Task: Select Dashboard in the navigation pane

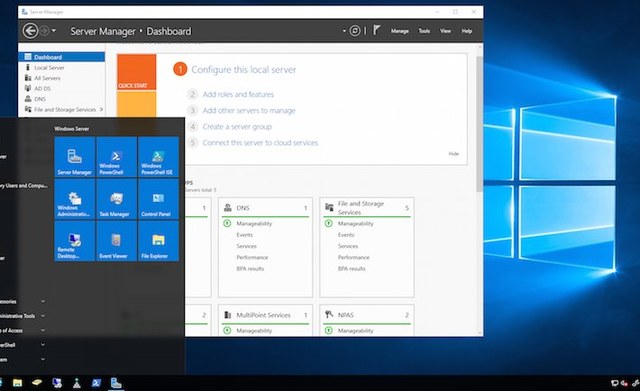Action: coord(62,57)
